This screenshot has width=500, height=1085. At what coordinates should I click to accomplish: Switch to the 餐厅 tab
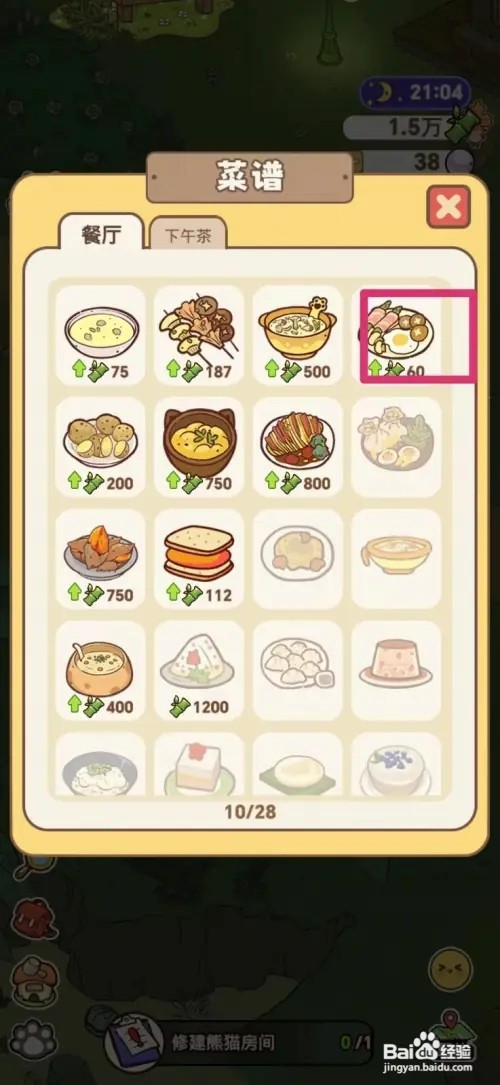101,233
